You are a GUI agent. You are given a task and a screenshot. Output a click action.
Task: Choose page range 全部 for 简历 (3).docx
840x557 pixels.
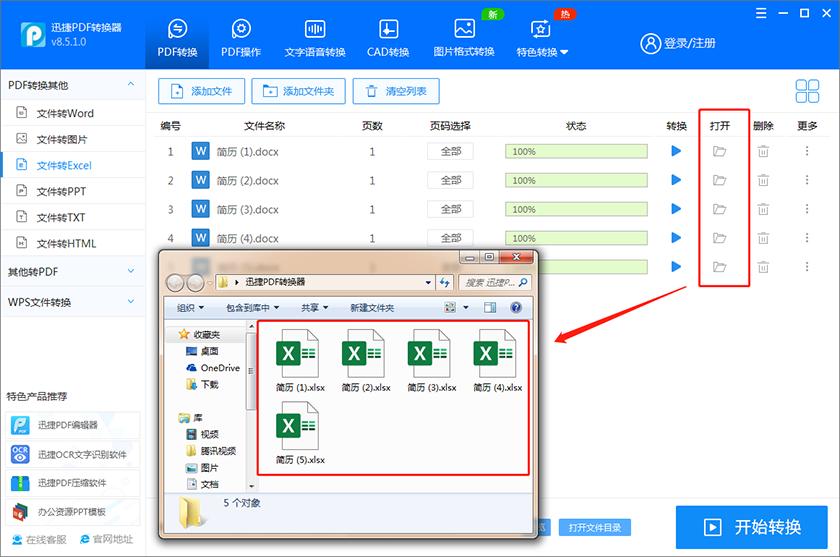tap(451, 209)
